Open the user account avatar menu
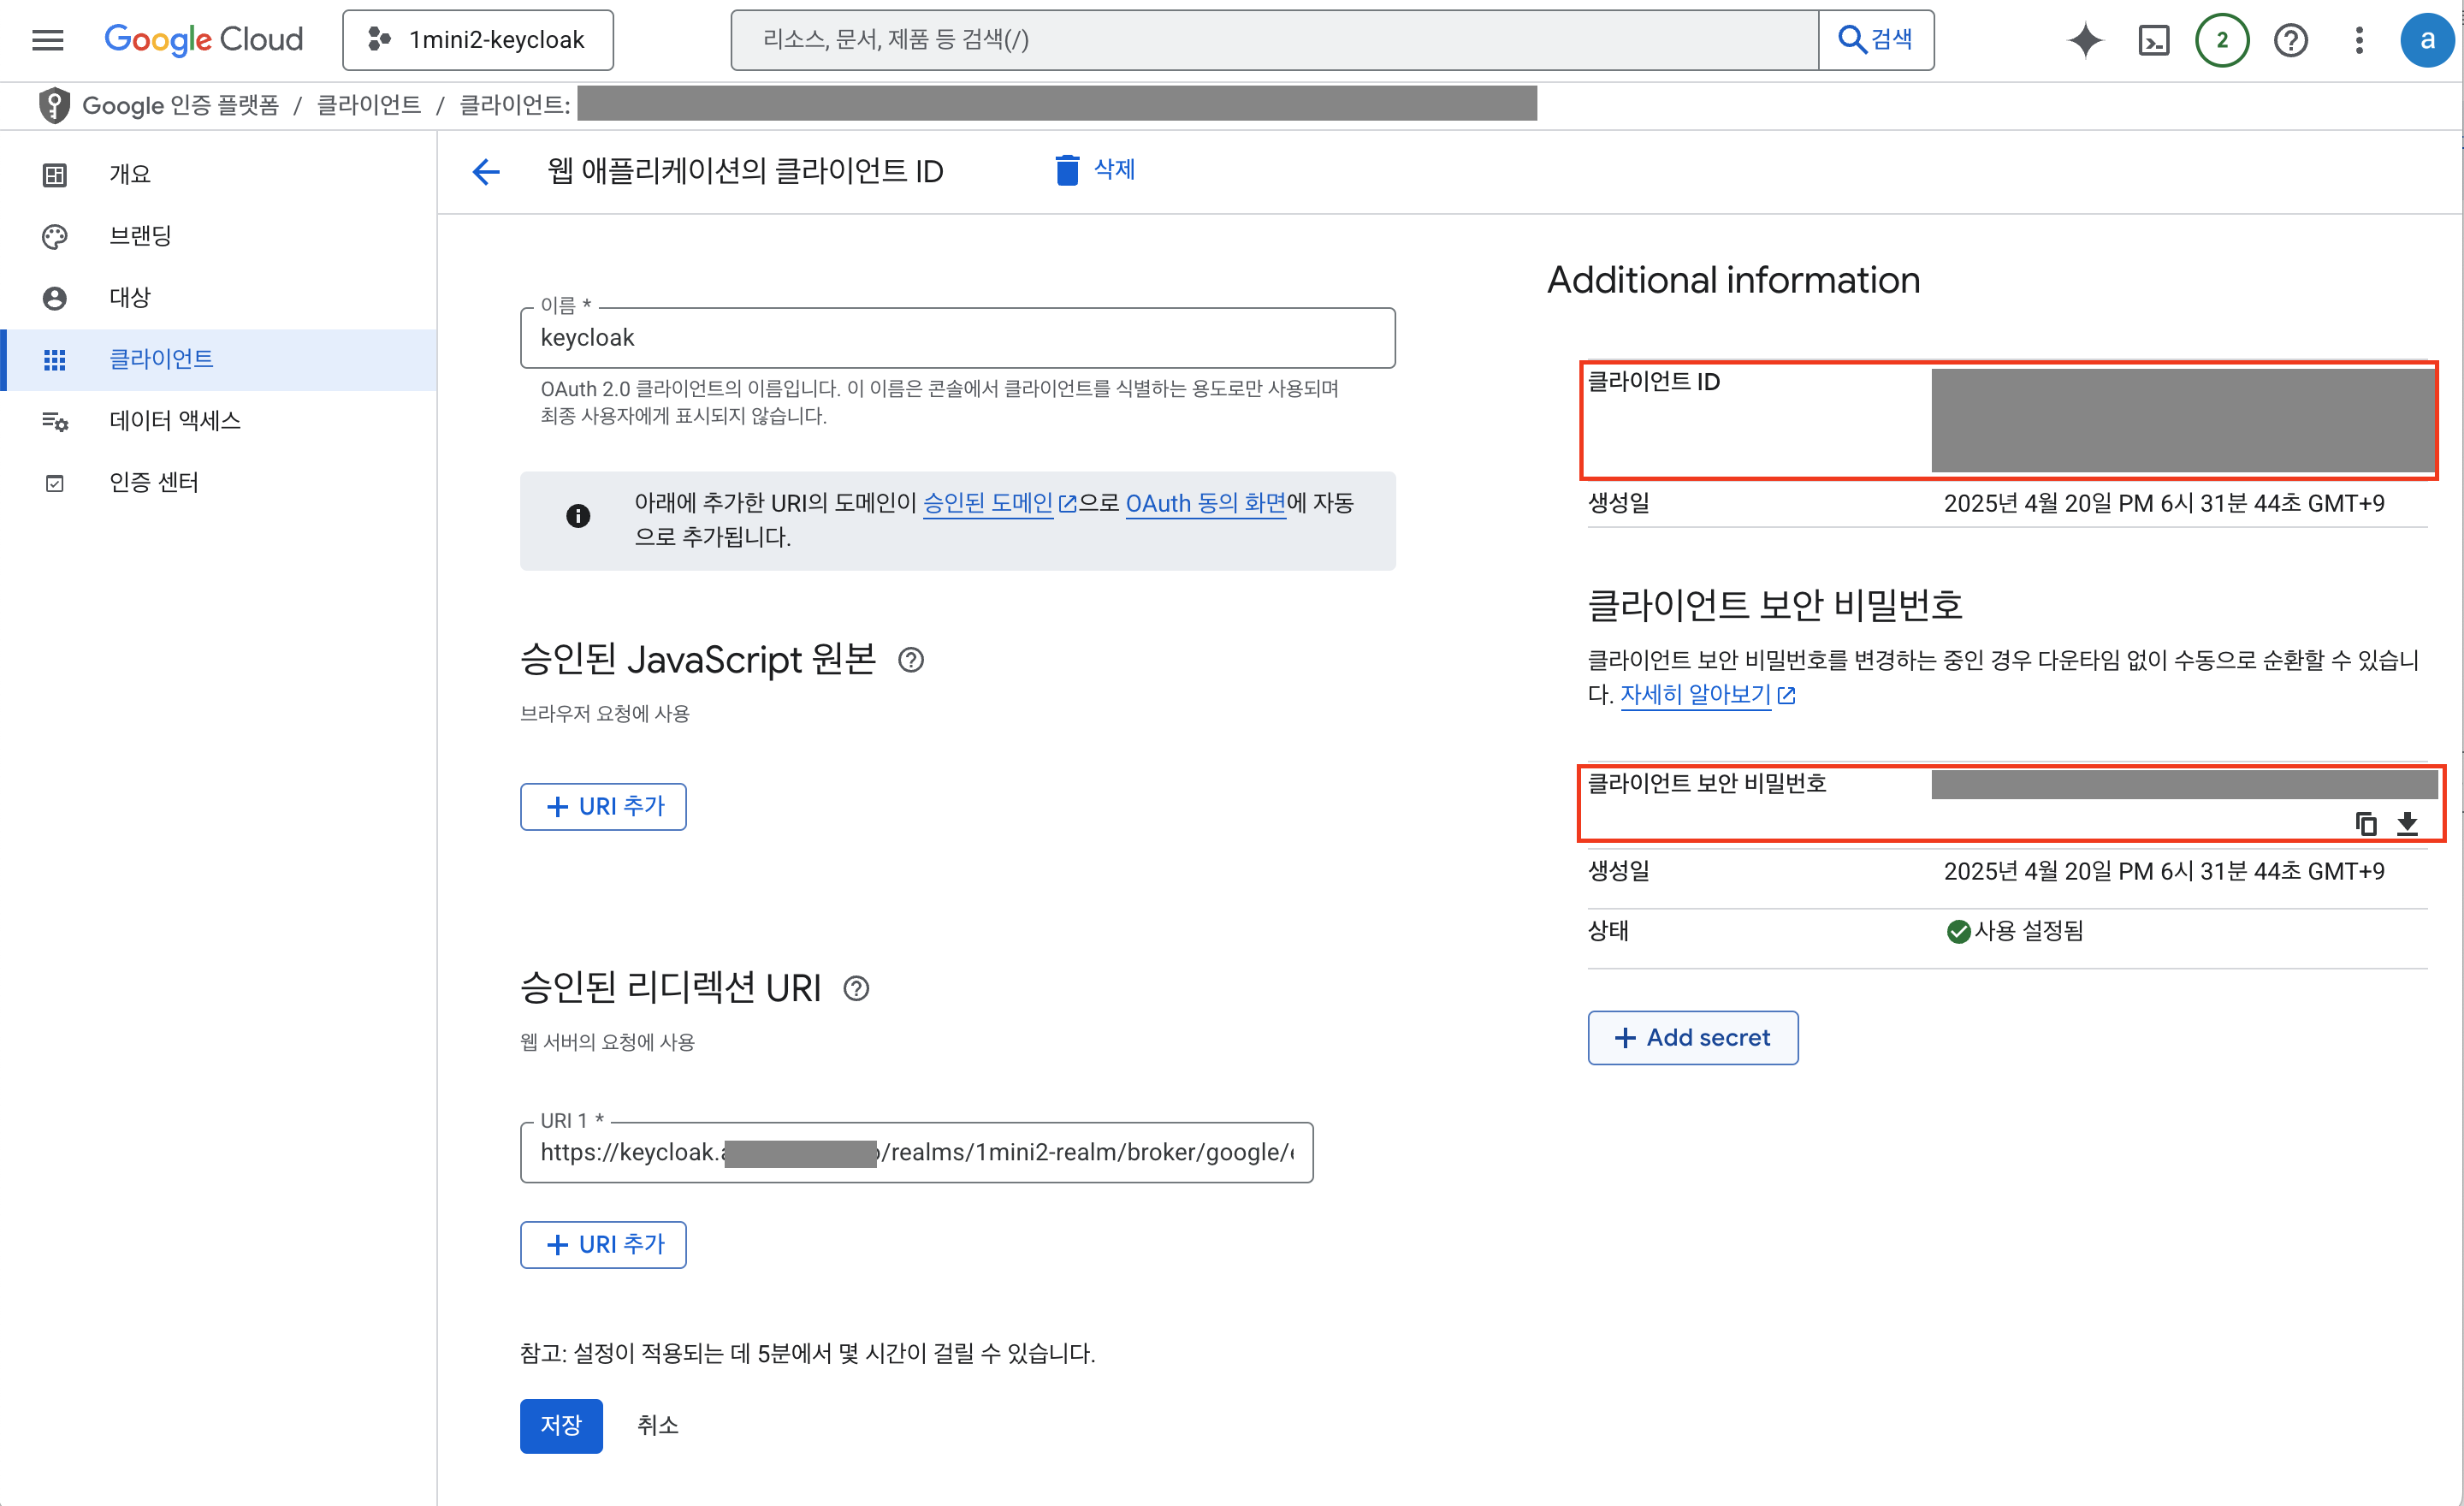 coord(2426,40)
